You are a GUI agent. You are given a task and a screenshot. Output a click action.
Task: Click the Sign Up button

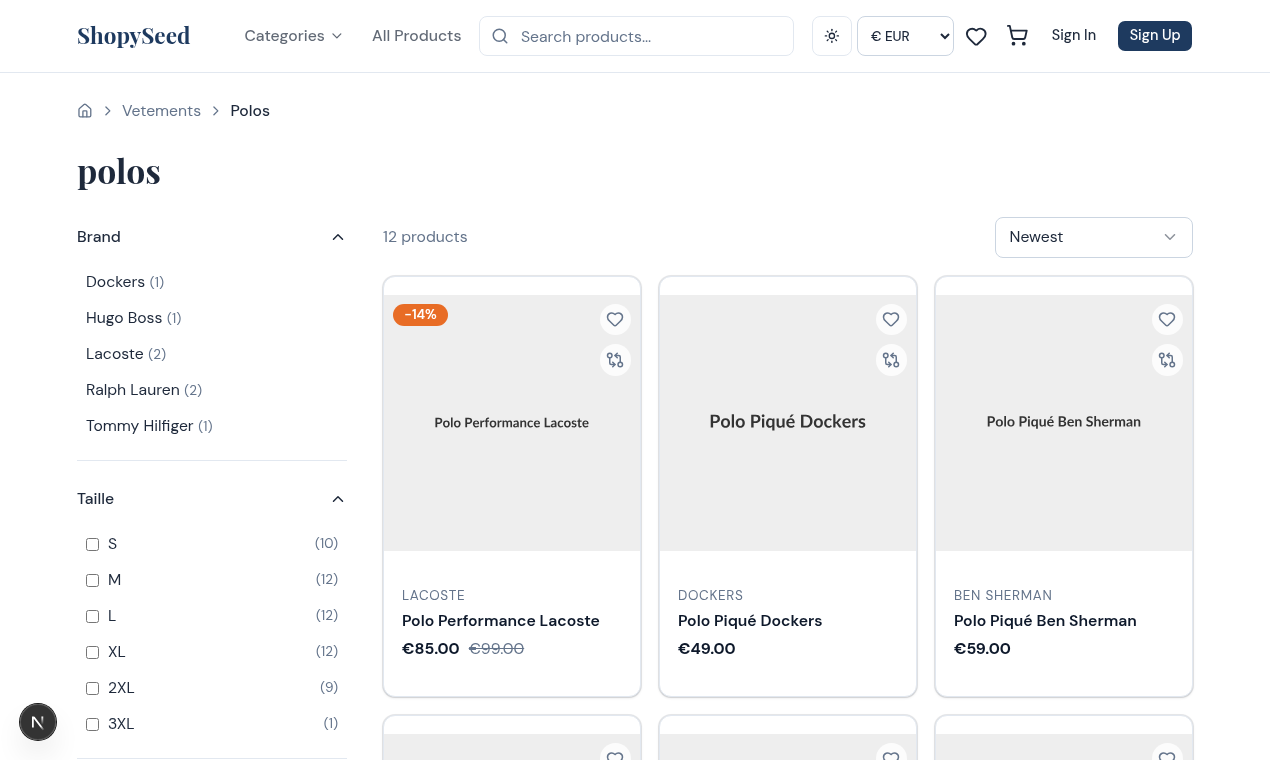(1154, 36)
